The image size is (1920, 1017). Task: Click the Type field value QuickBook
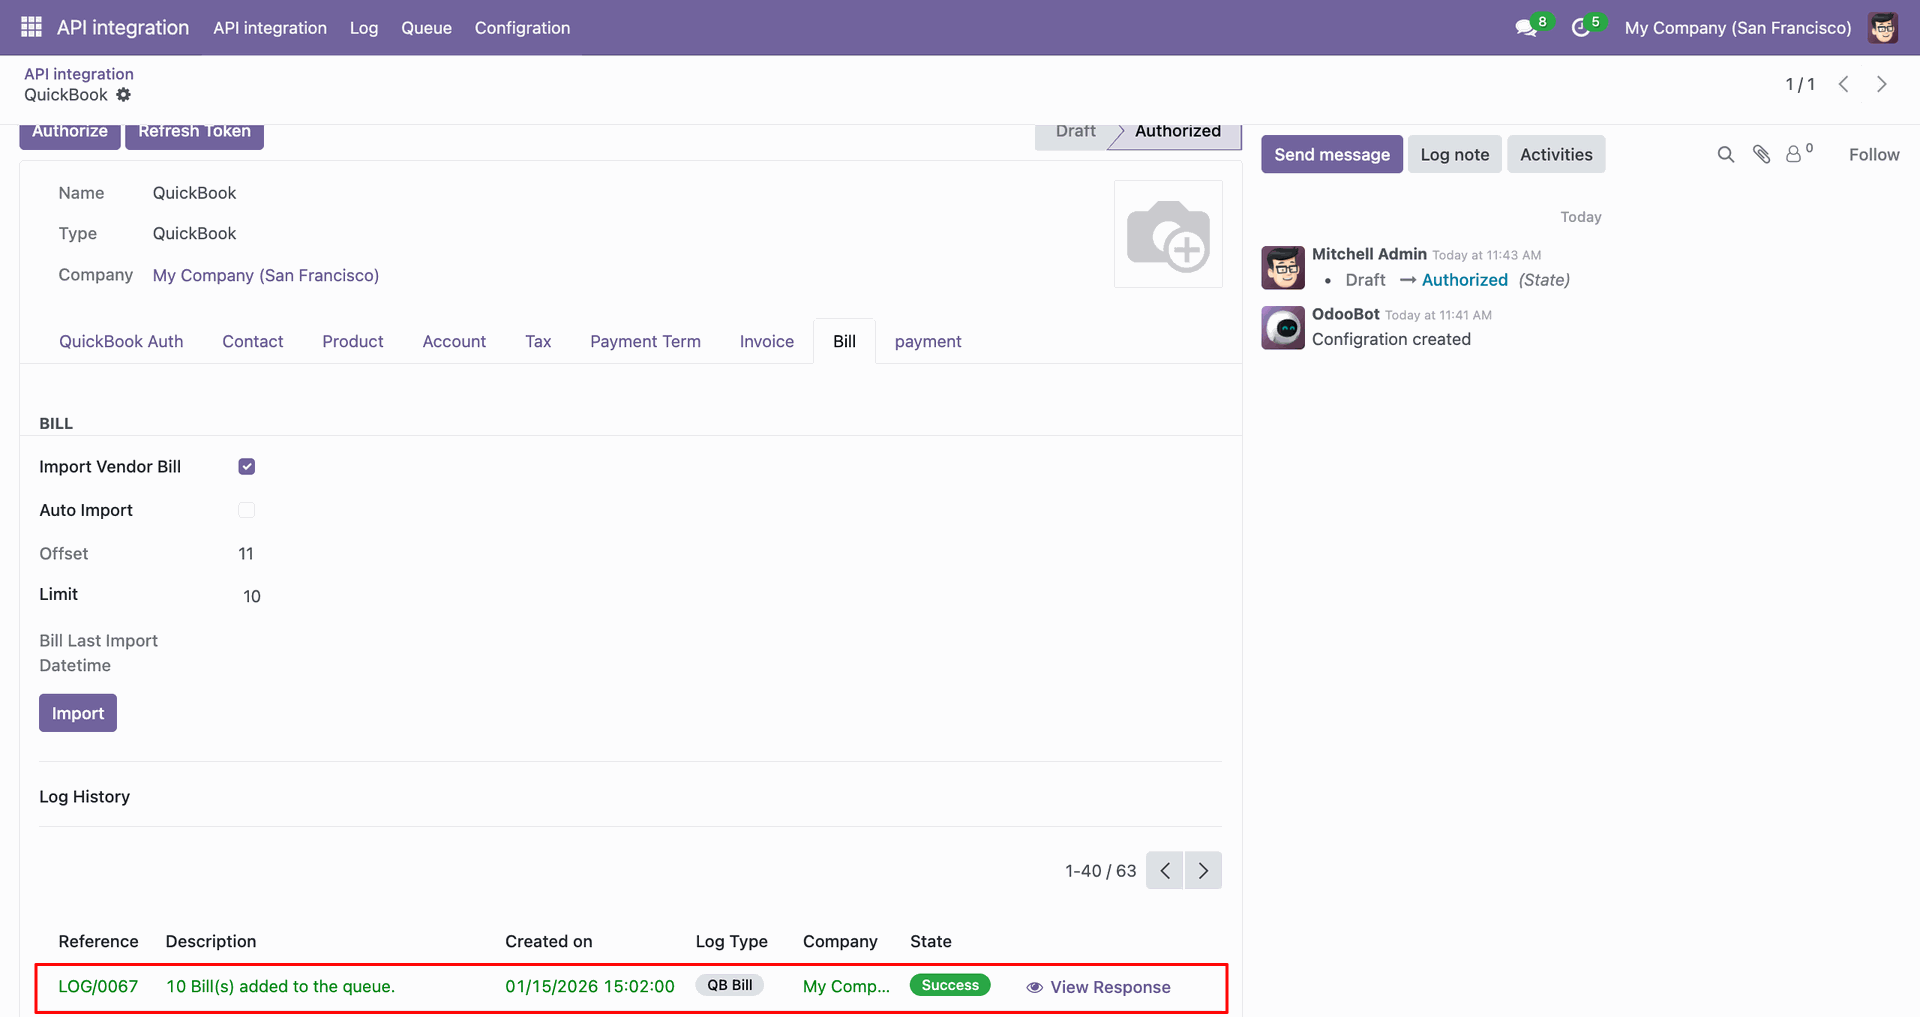(194, 233)
